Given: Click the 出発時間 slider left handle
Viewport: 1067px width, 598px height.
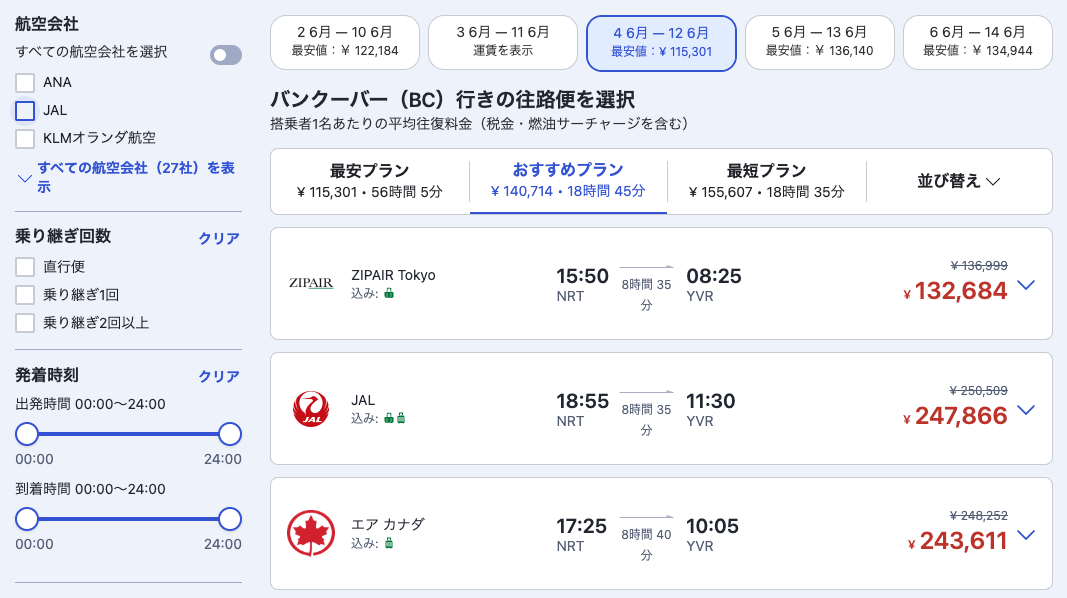Looking at the screenshot, I should [27, 434].
